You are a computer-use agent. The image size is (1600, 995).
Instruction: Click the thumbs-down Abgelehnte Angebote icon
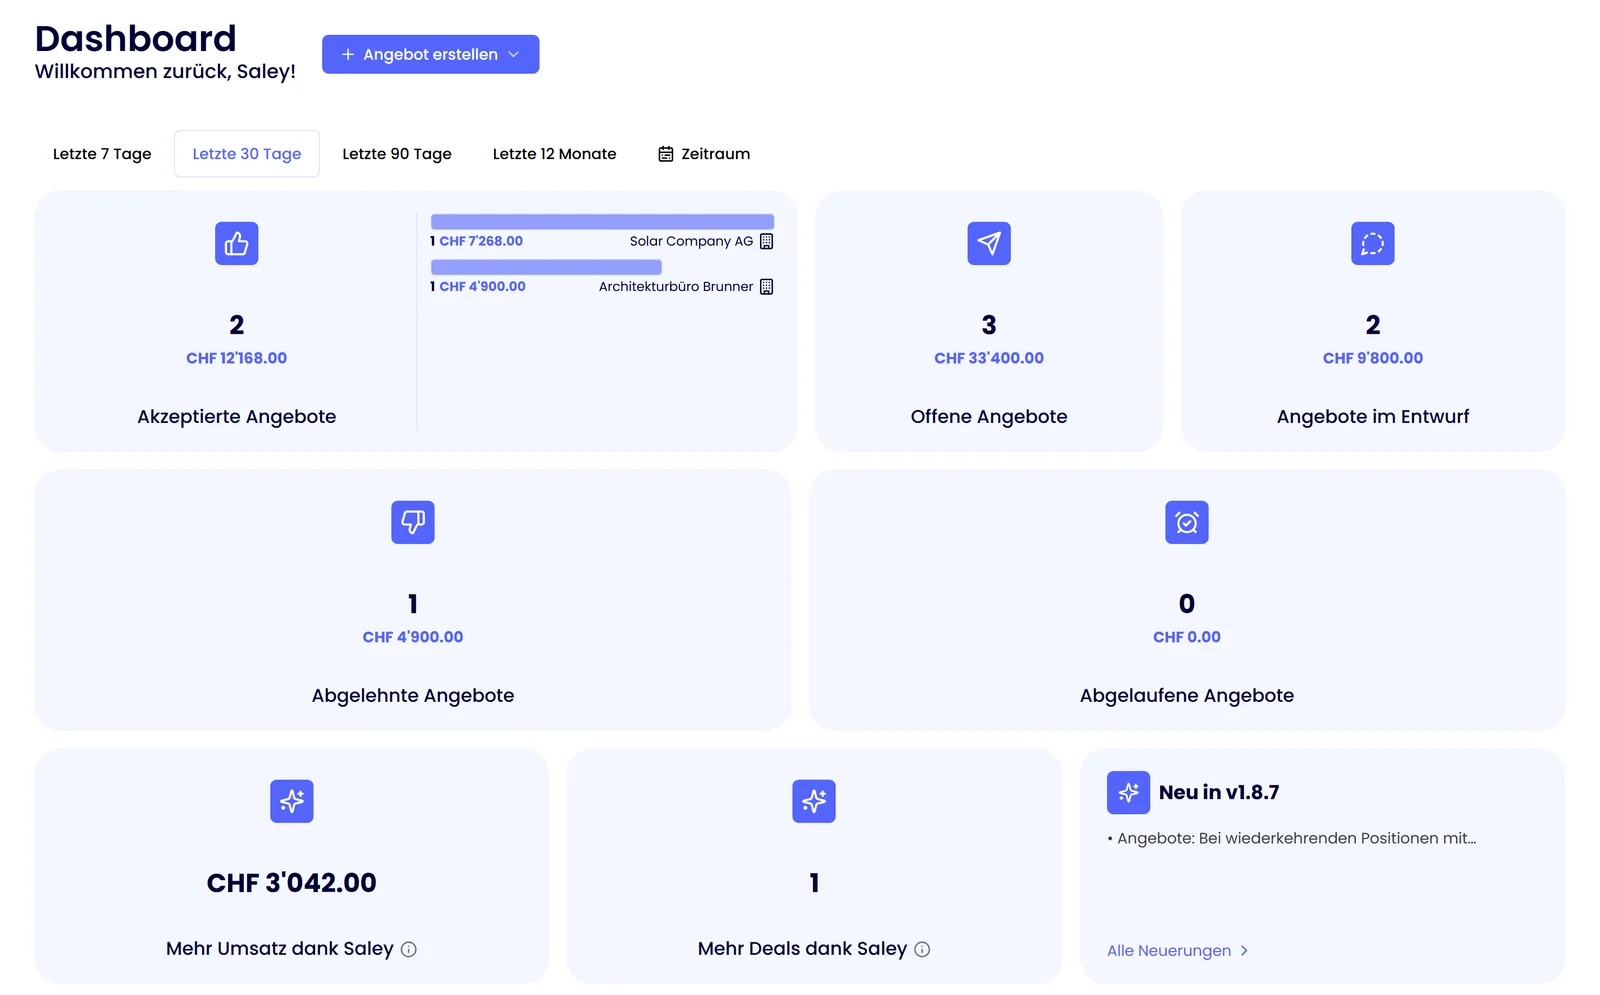[x=413, y=522]
